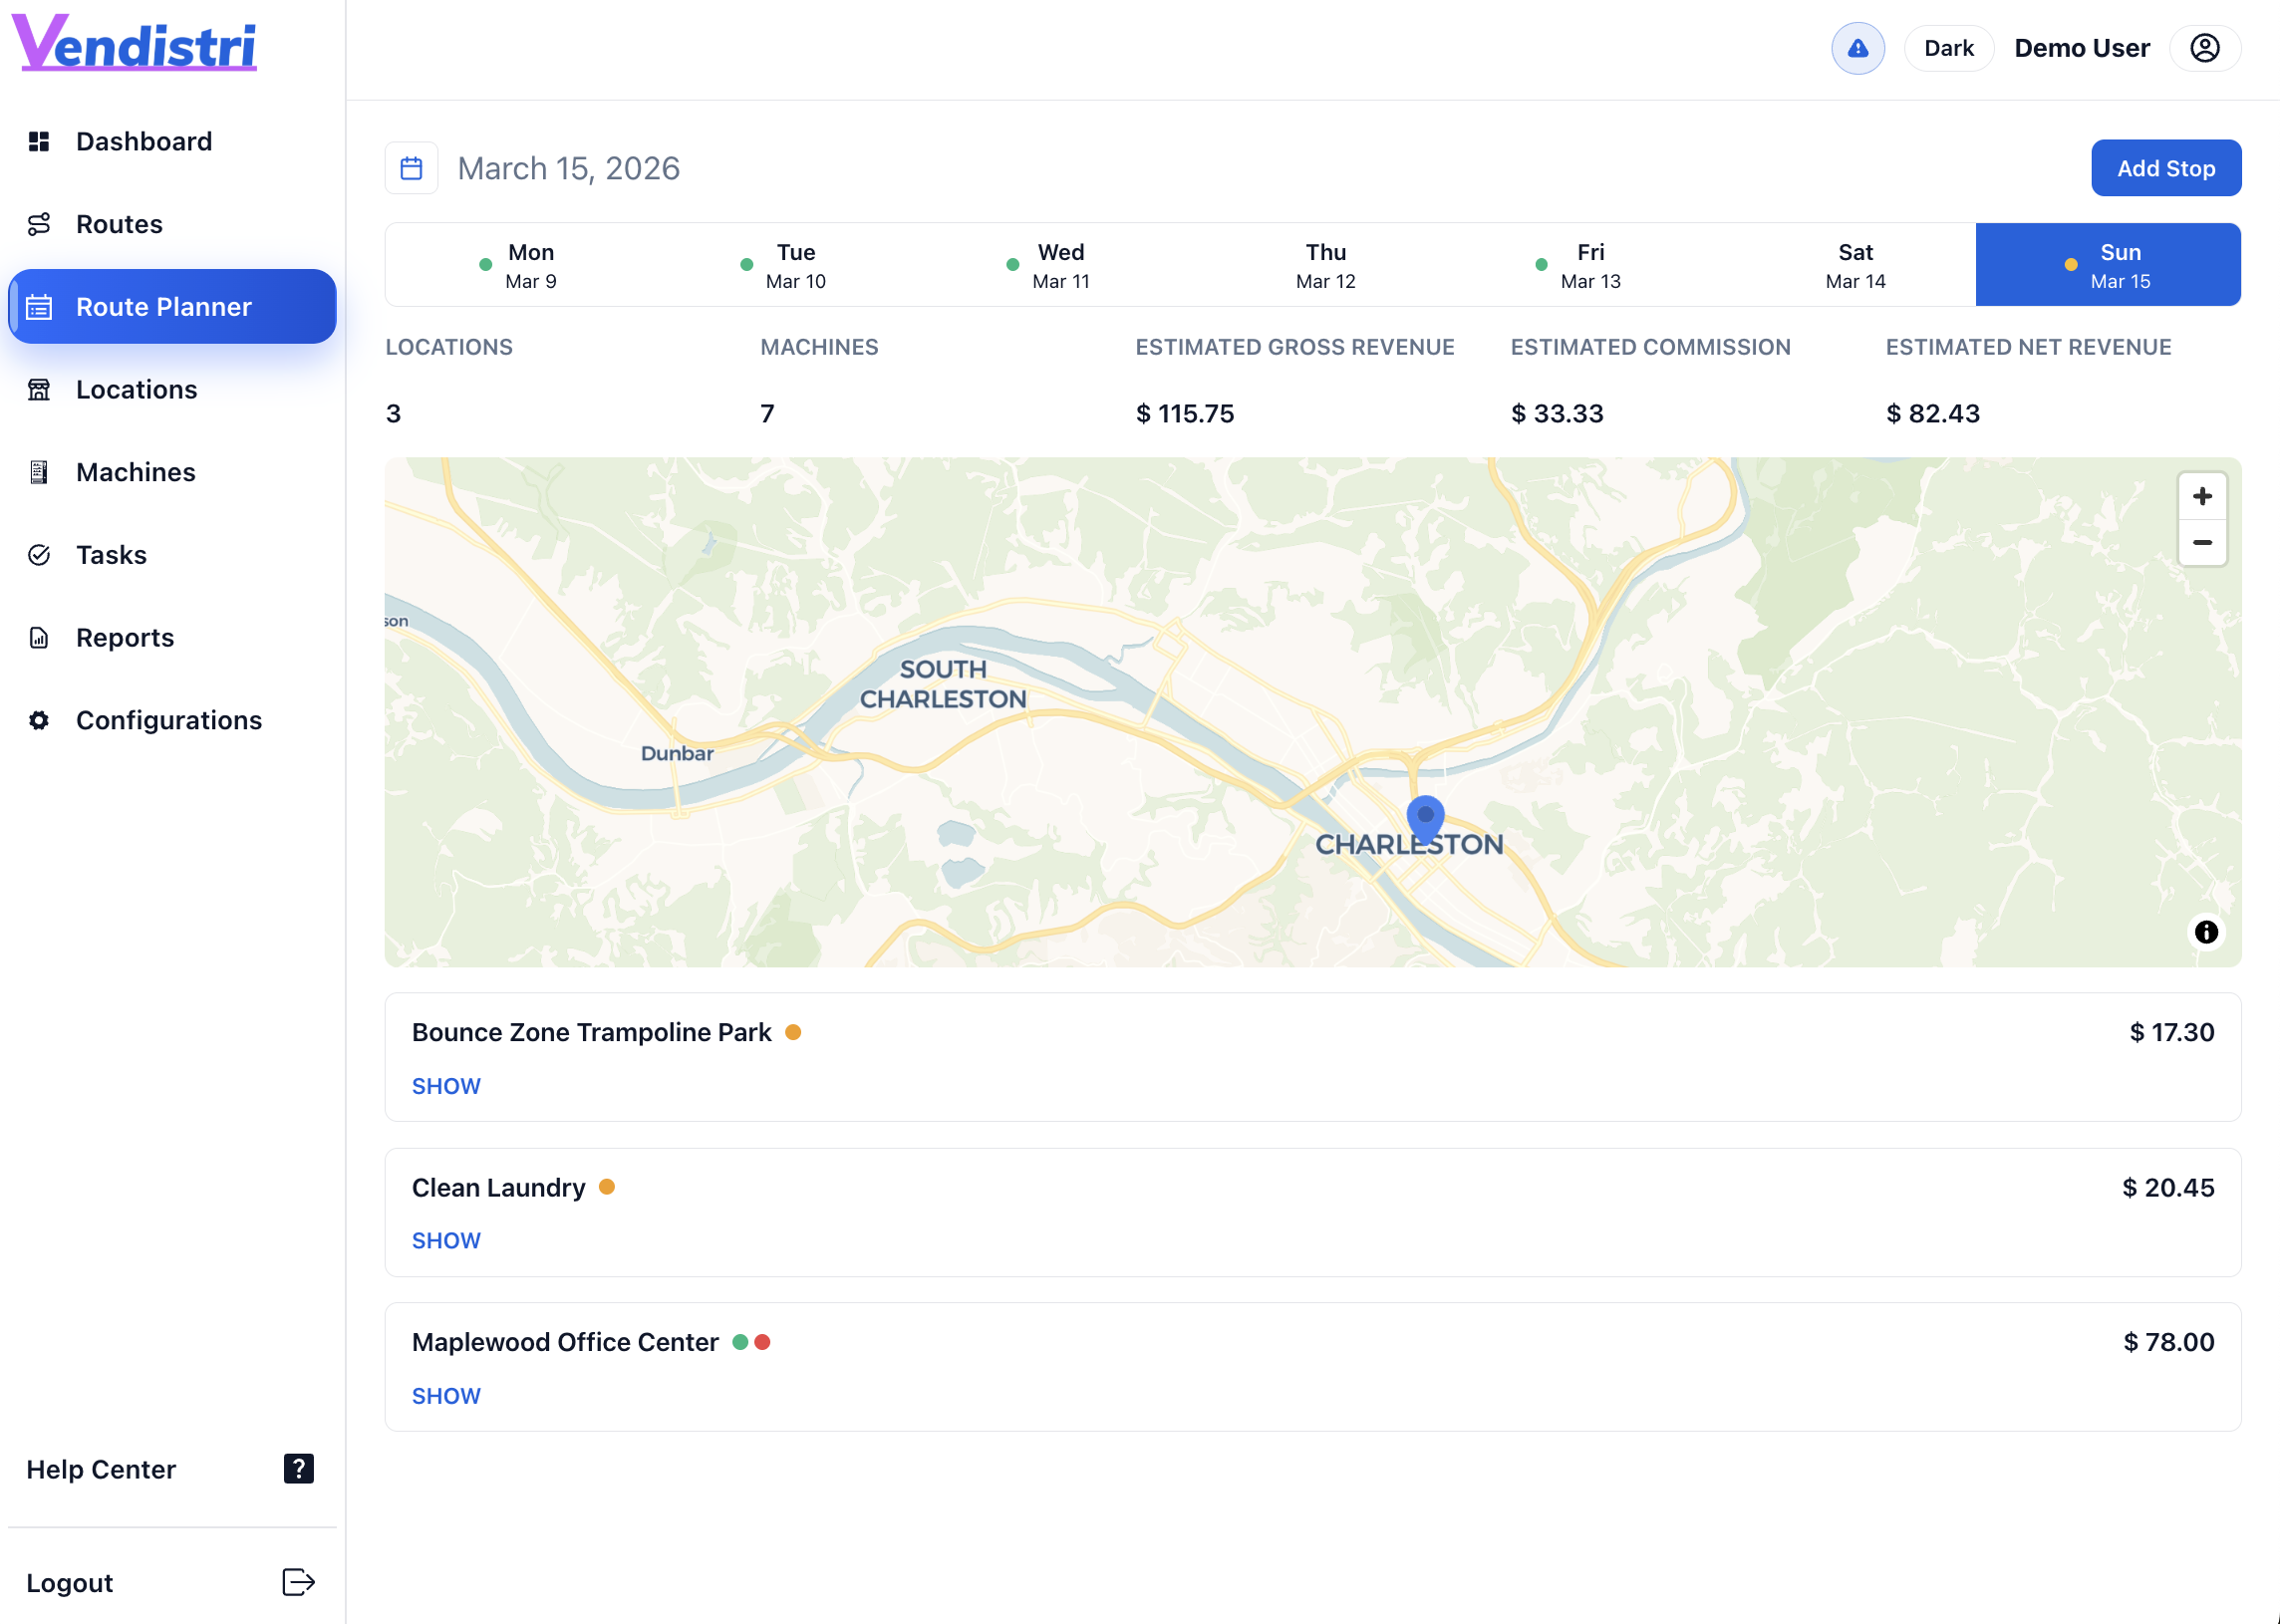The image size is (2280, 1624).
Task: Open the Help Center link
Action: point(100,1469)
